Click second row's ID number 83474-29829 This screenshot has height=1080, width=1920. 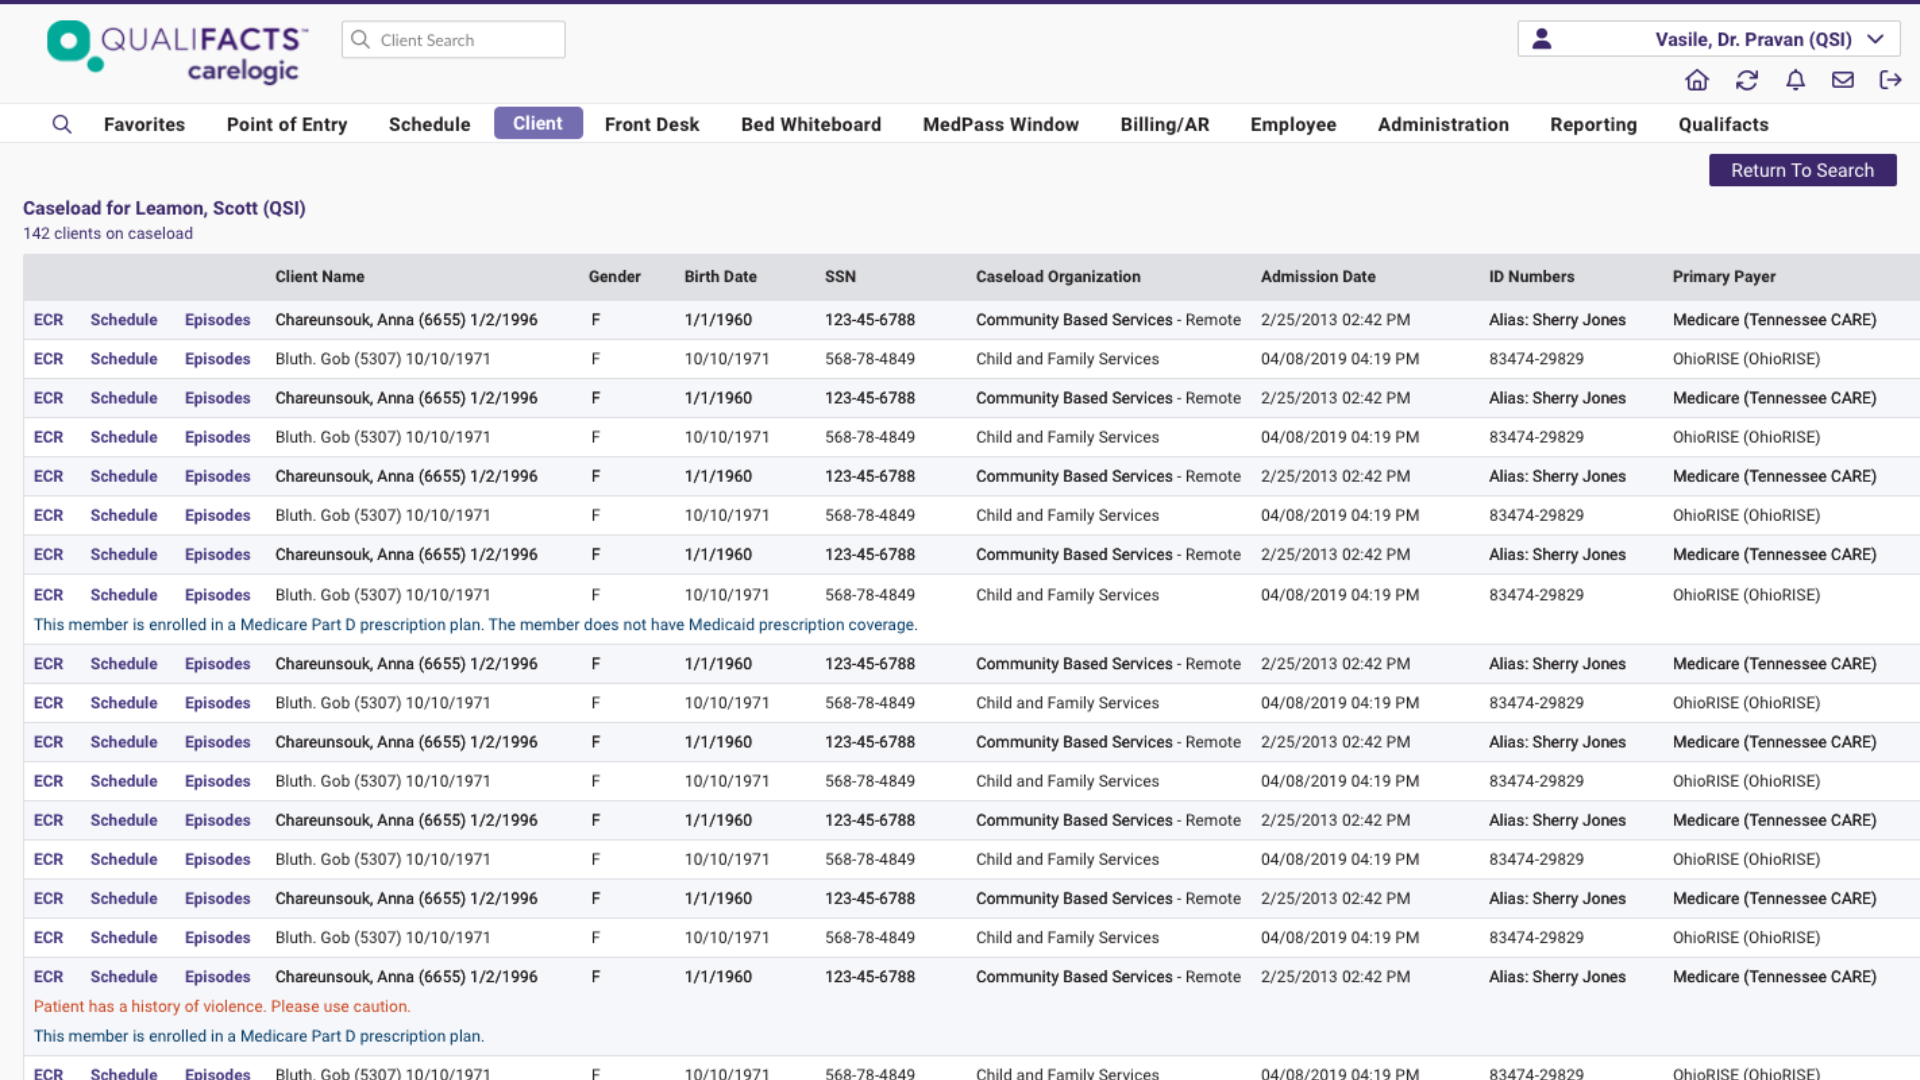[1536, 359]
